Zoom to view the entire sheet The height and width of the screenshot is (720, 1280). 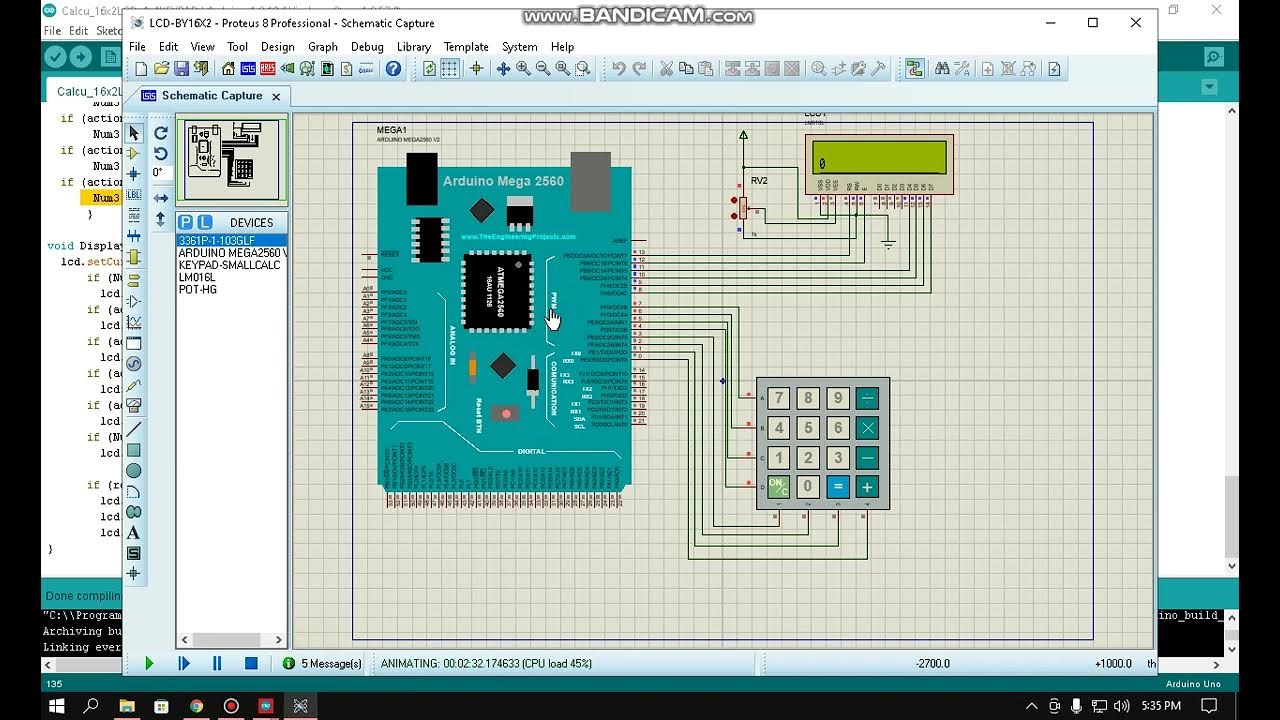click(x=562, y=69)
